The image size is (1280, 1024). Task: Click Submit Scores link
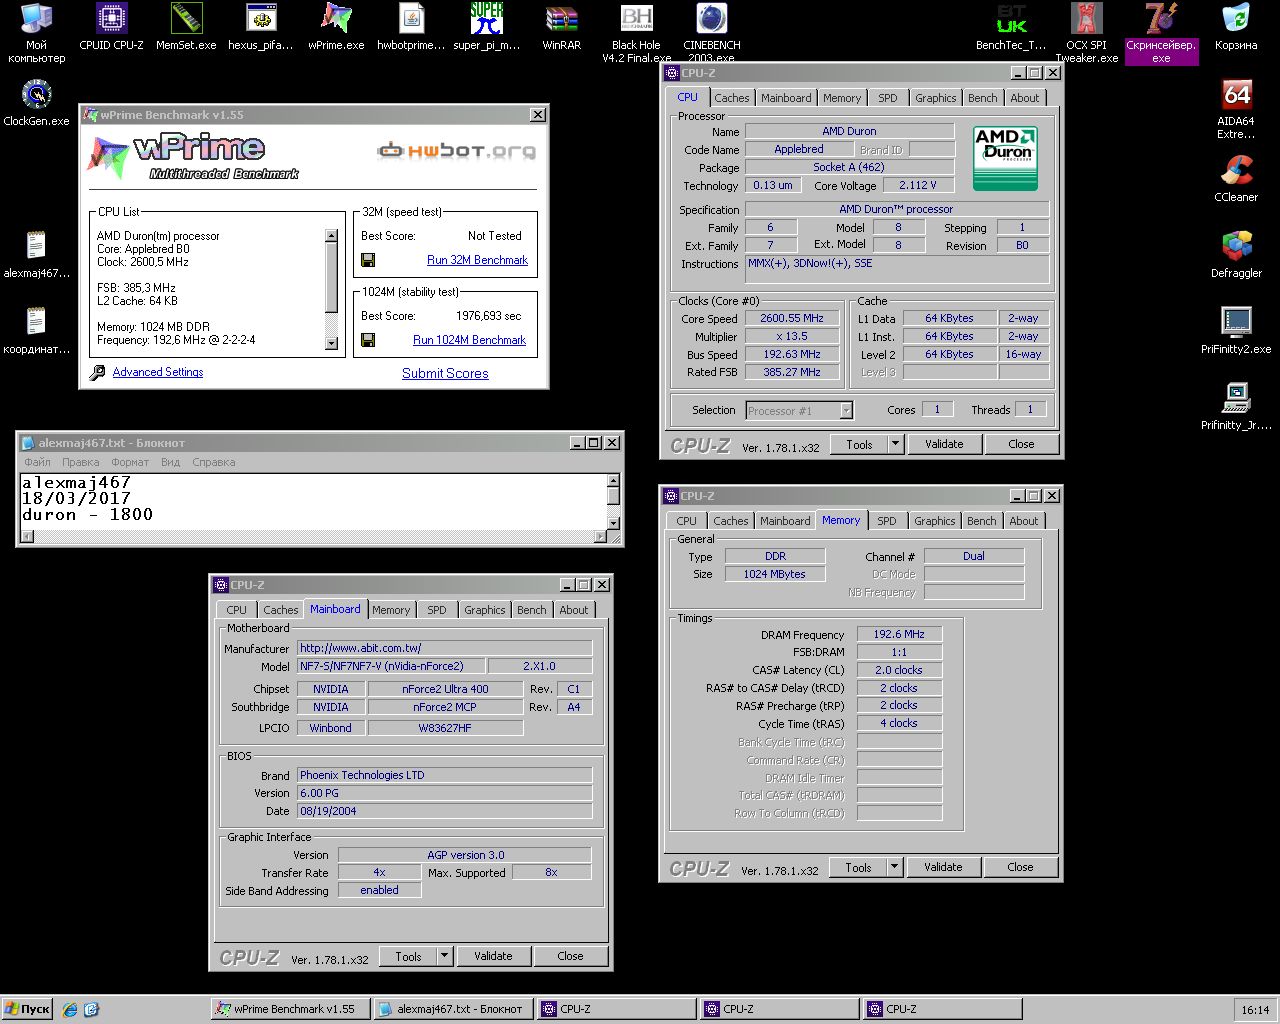click(x=445, y=373)
